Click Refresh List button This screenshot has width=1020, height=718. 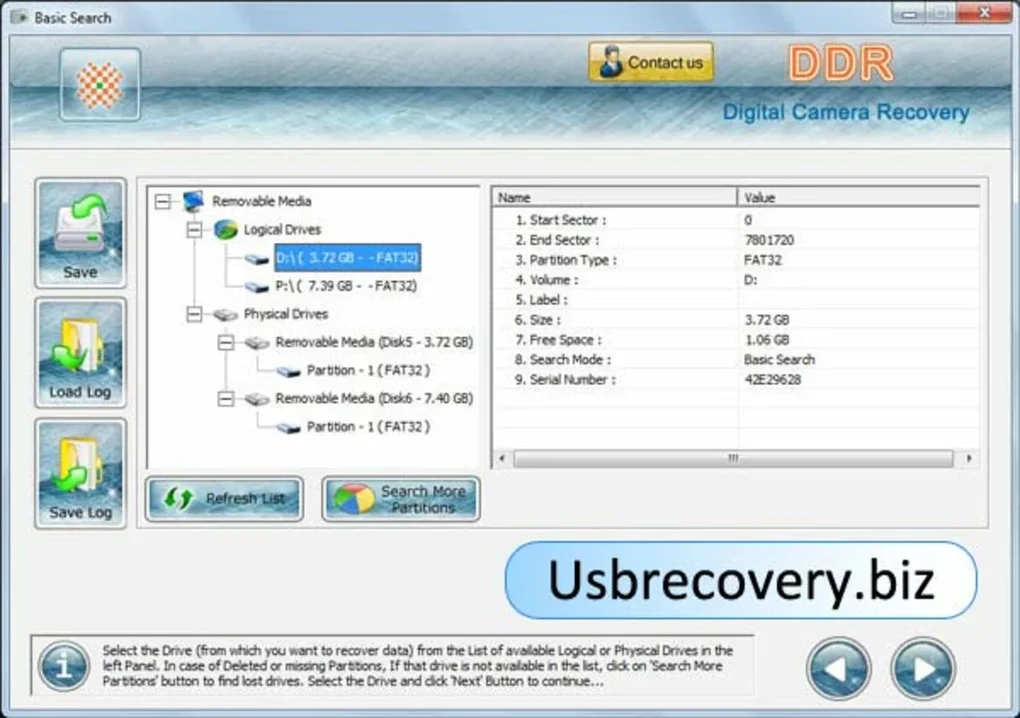tap(224, 499)
